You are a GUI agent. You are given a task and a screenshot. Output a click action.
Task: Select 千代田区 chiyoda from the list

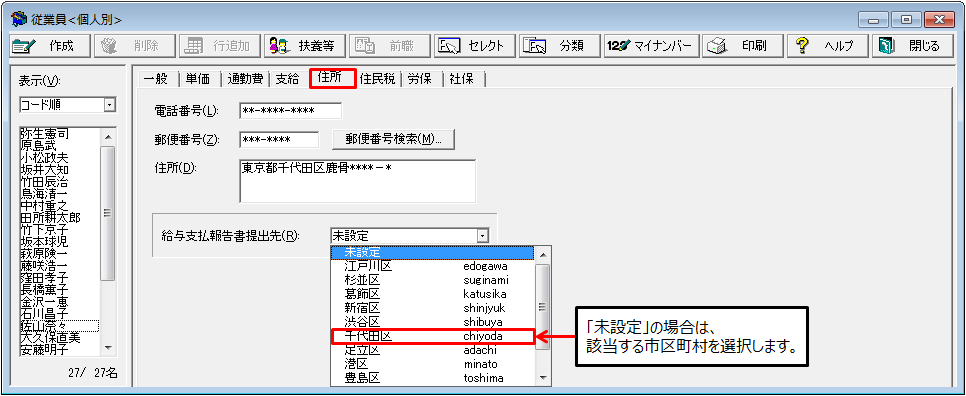click(x=433, y=336)
